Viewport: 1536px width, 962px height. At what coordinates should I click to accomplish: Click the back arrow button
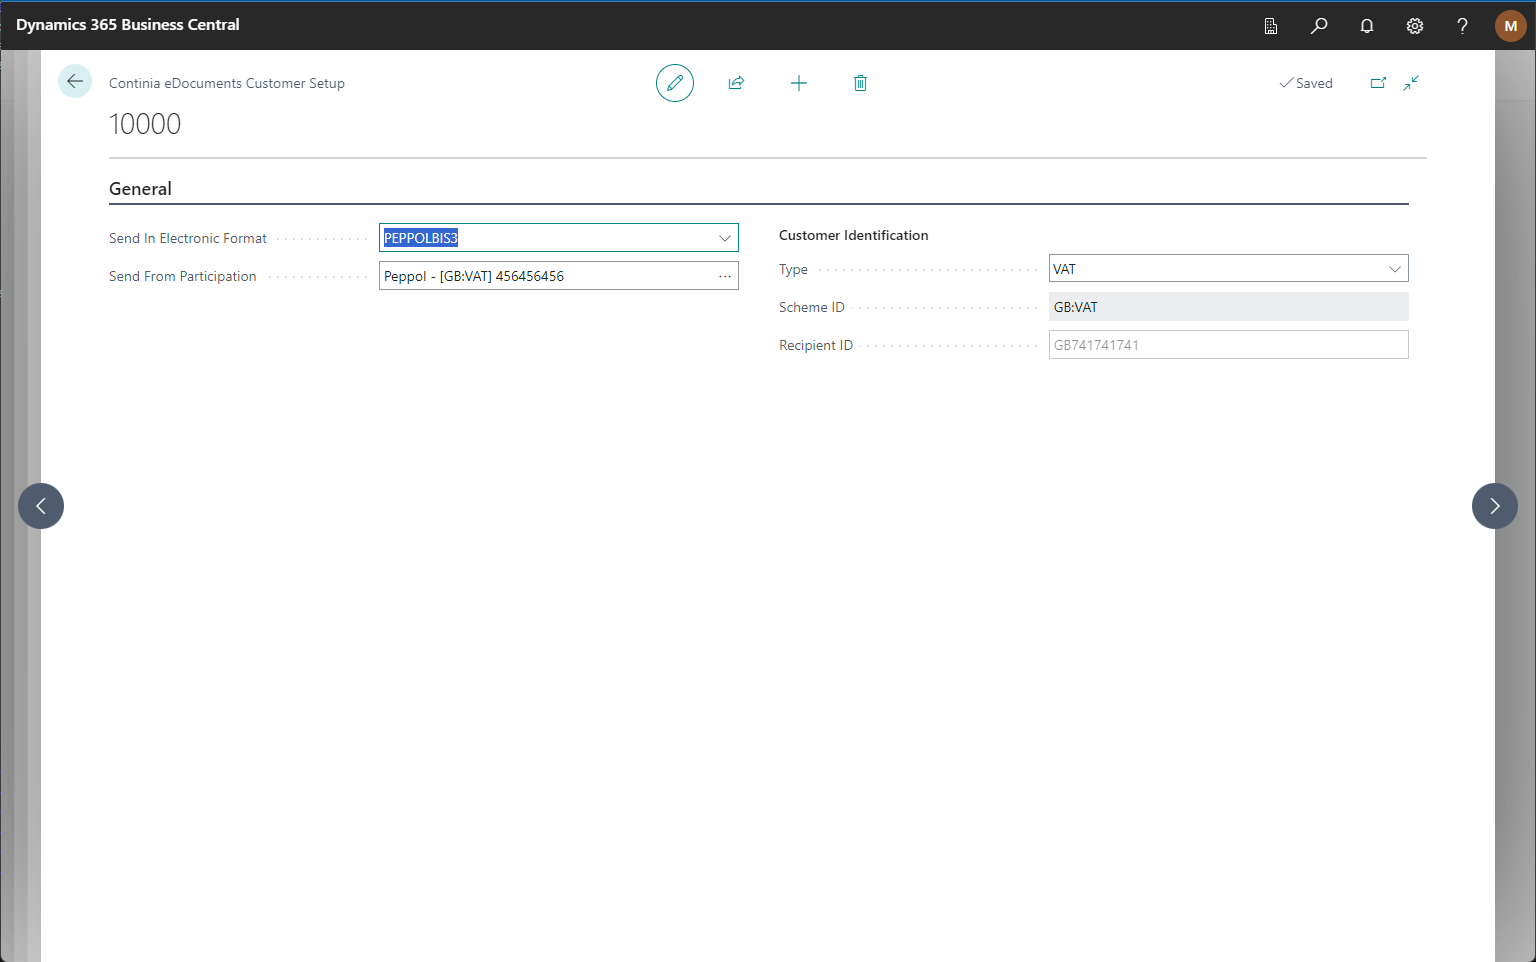point(75,82)
